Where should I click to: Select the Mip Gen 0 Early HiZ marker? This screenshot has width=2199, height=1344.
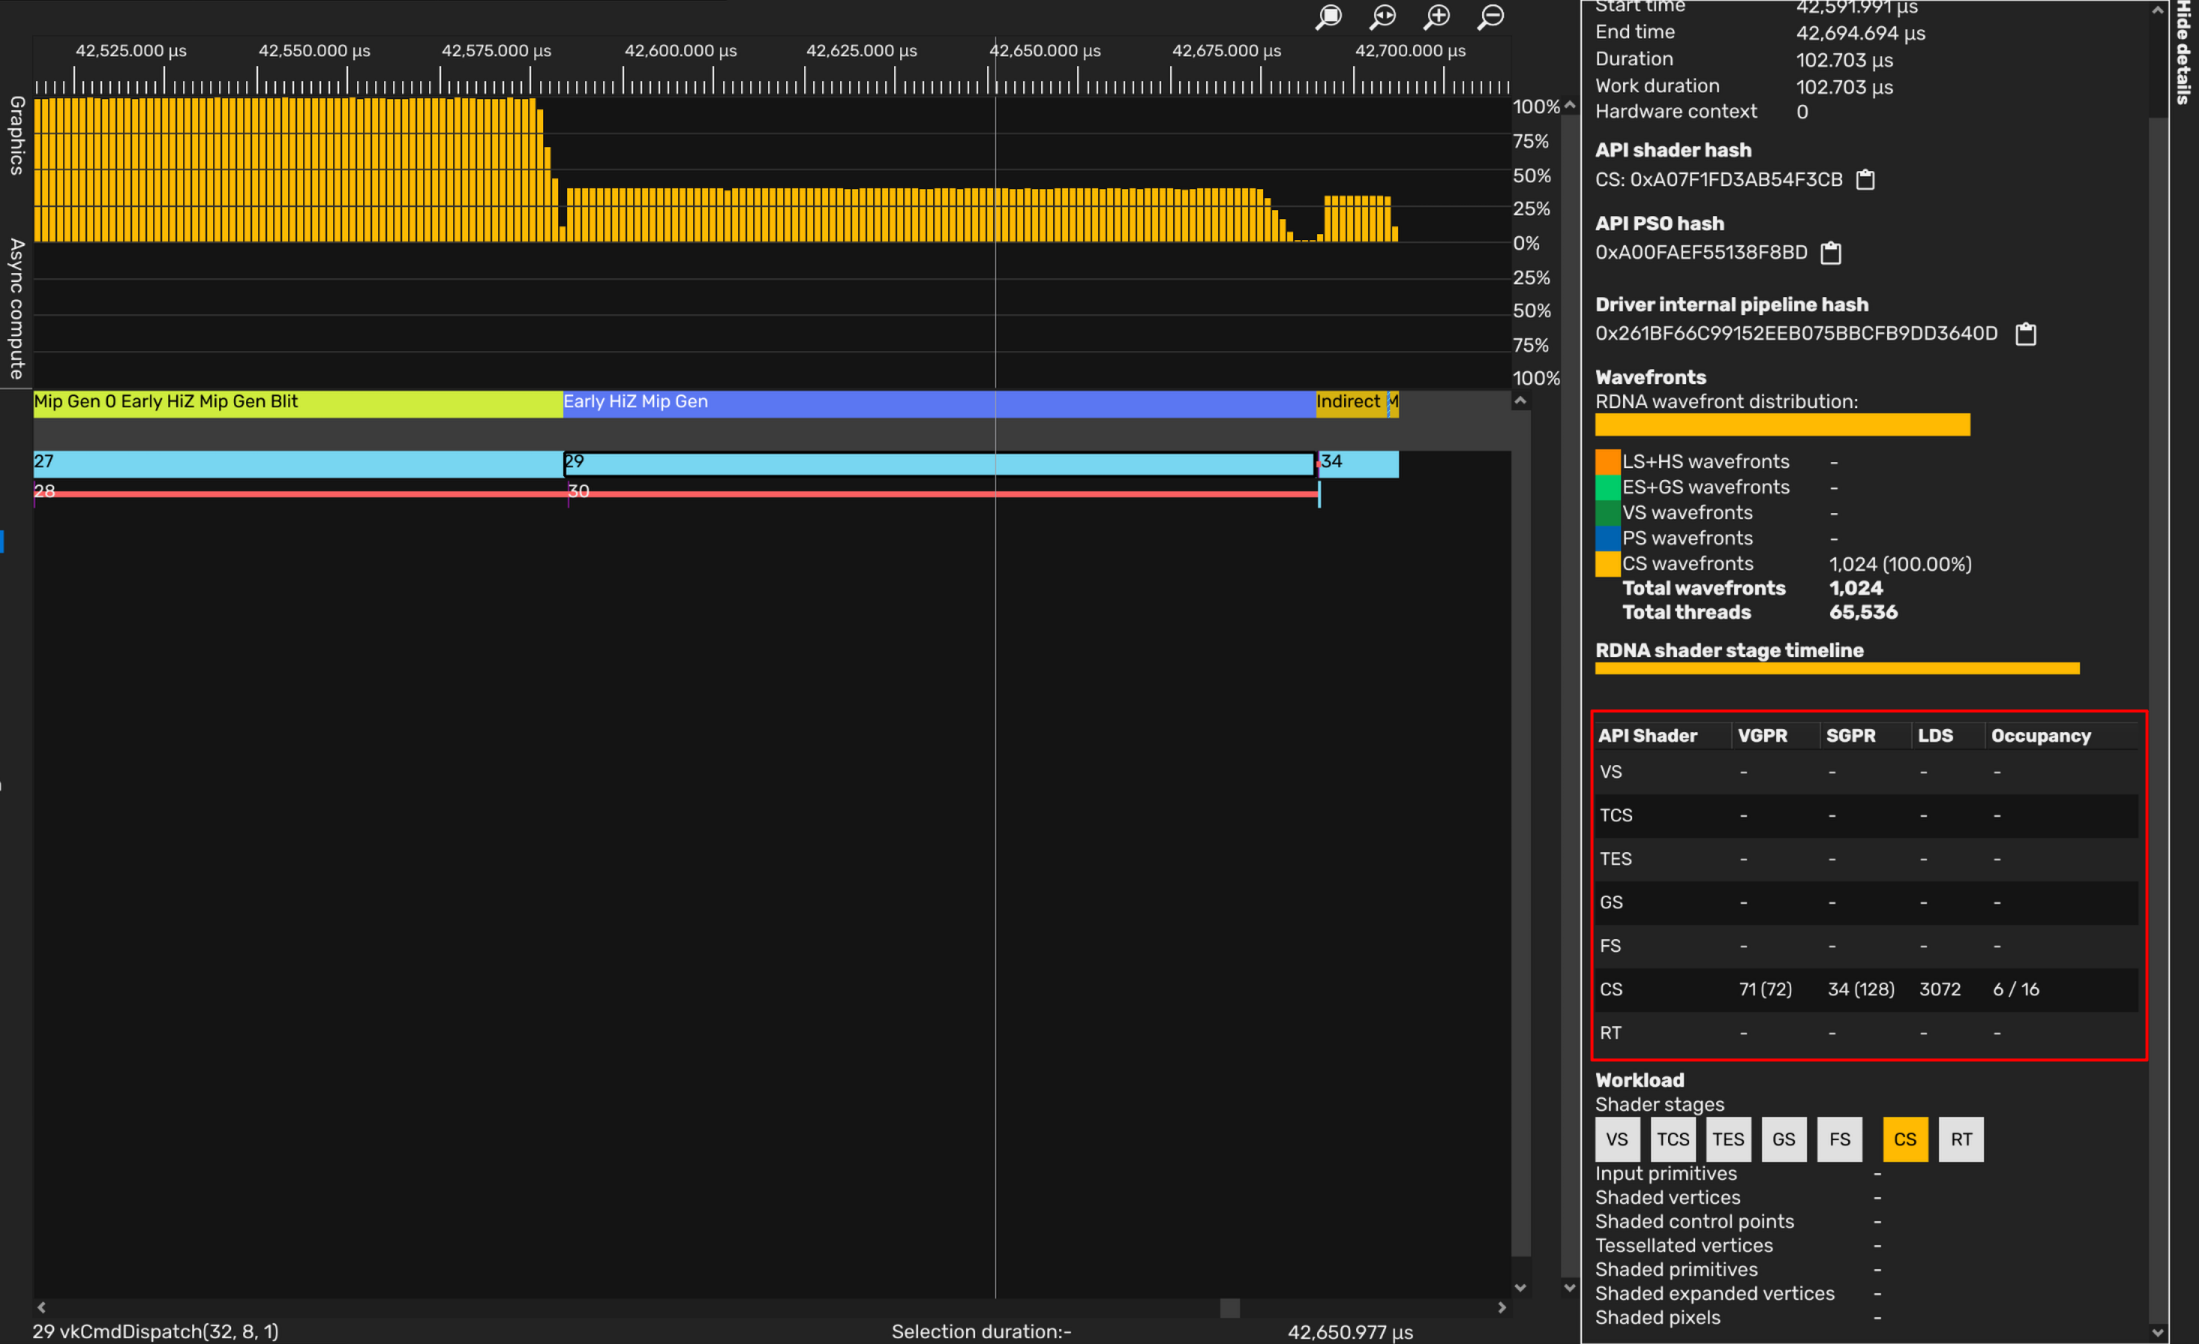pos(298,402)
